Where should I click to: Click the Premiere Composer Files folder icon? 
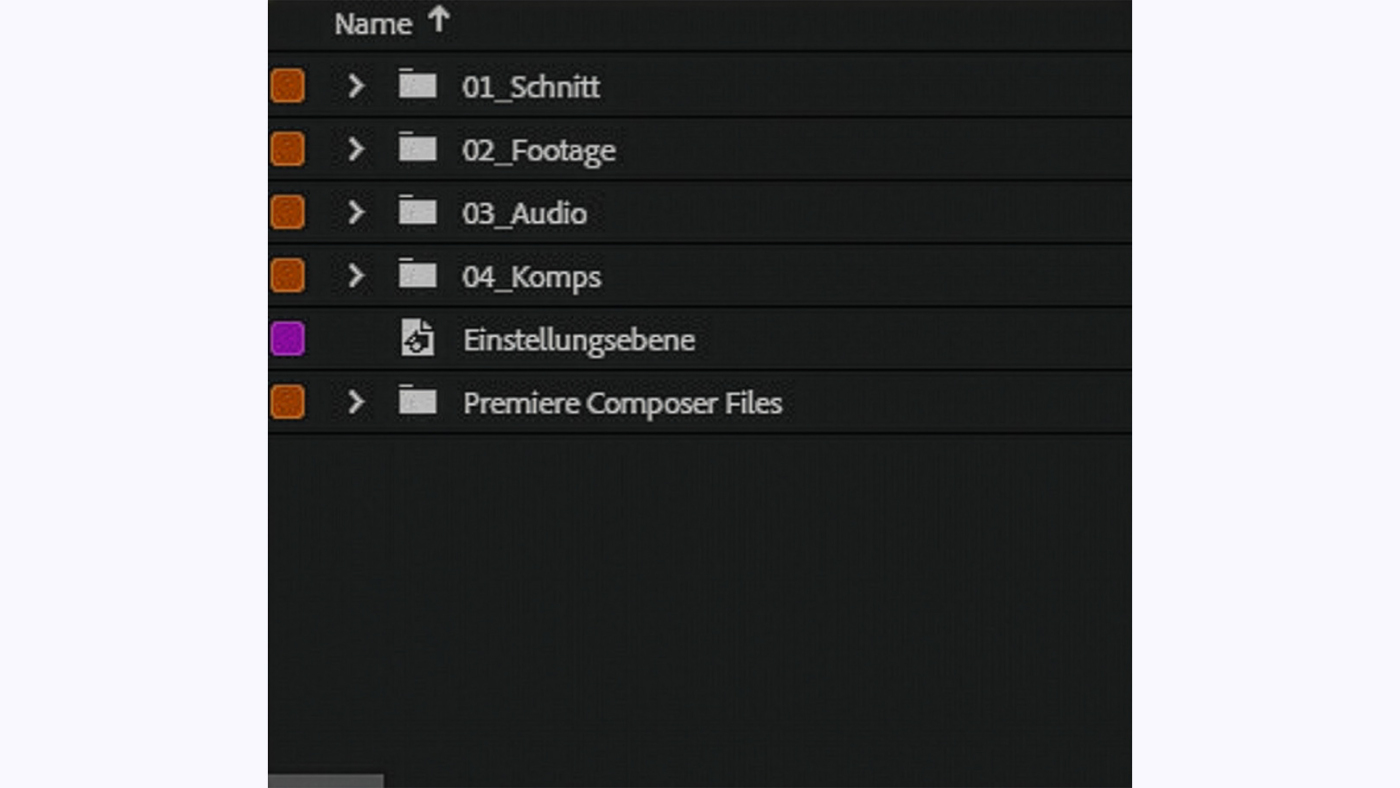tap(417, 402)
